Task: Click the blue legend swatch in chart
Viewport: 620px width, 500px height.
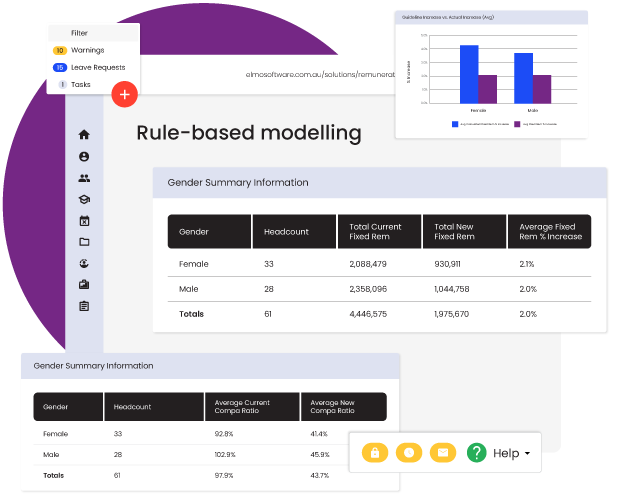Action: click(x=455, y=124)
